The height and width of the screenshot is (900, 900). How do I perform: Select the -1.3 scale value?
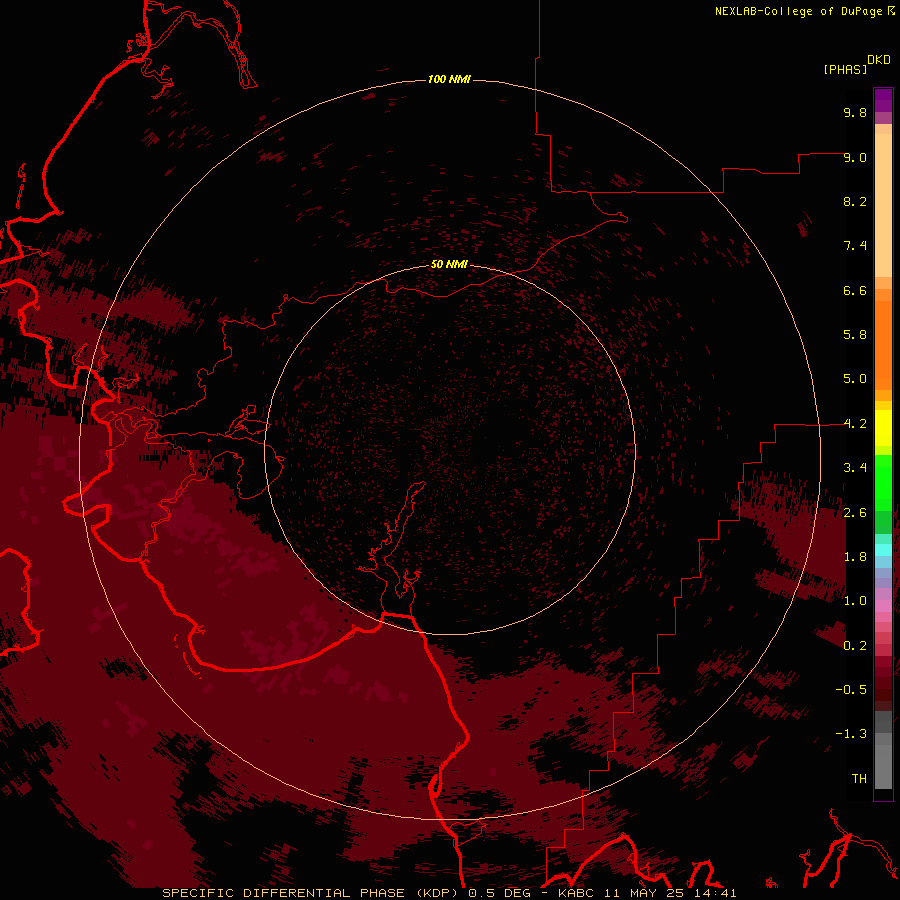click(851, 734)
